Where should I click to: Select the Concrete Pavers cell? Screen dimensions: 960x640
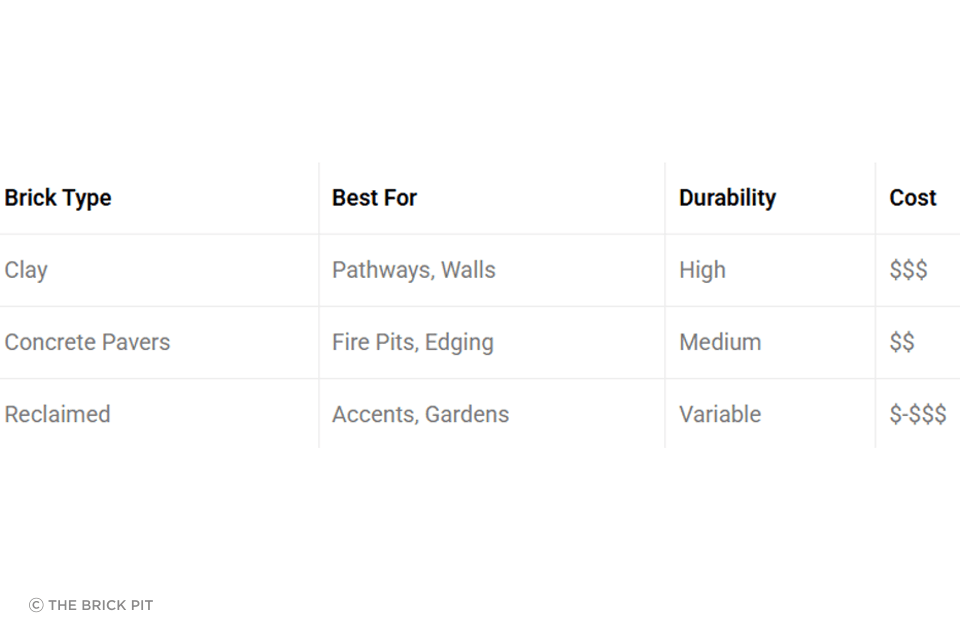coord(87,342)
